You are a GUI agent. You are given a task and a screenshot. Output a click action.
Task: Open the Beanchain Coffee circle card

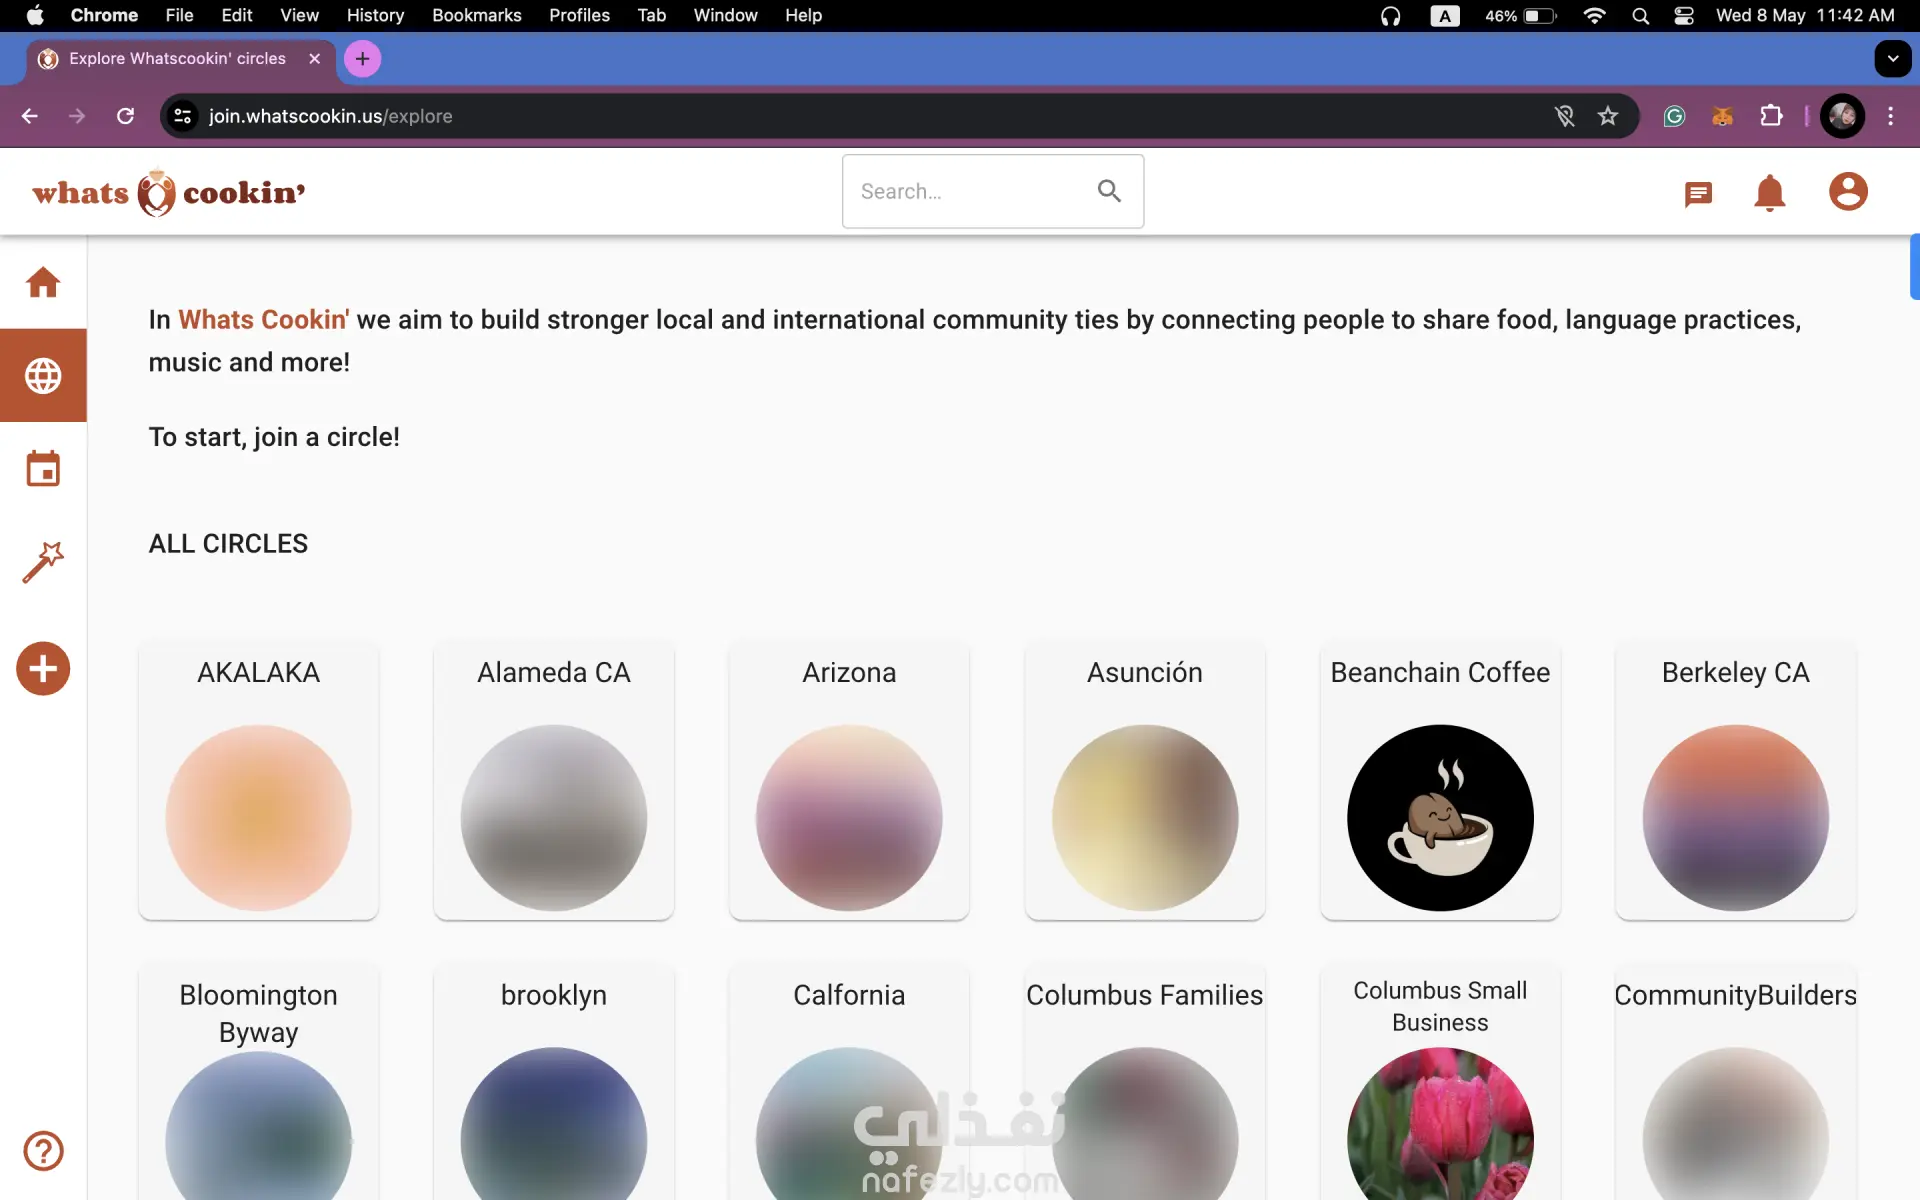click(1440, 782)
